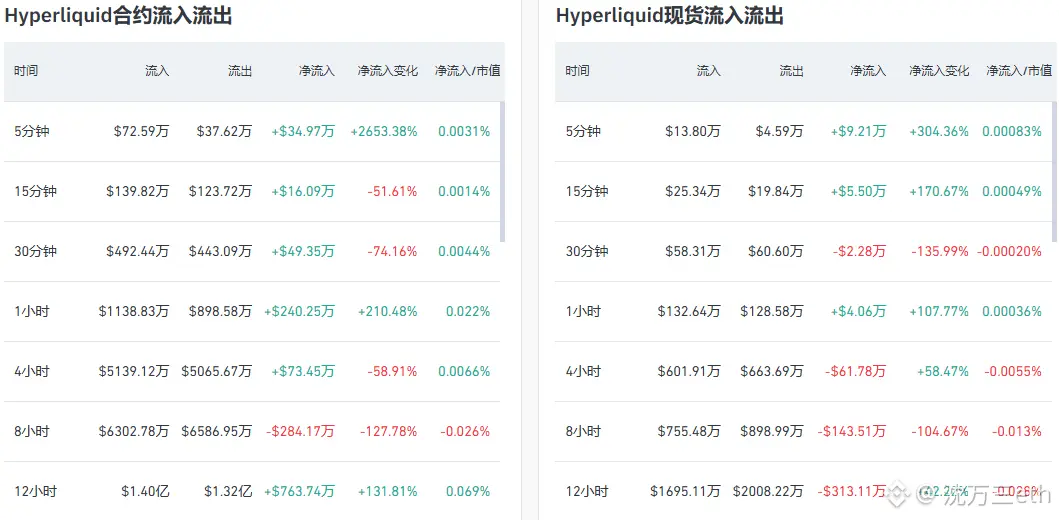Click the $6302.78万 inflow cell
Image resolution: width=1059 pixels, height=520 pixels.
pos(134,432)
